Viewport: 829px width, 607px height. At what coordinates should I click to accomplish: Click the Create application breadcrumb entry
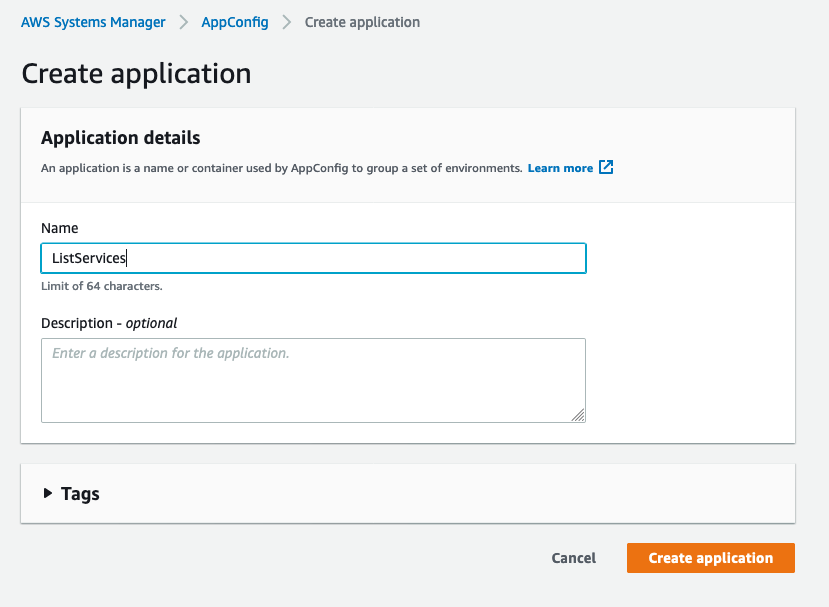(362, 21)
